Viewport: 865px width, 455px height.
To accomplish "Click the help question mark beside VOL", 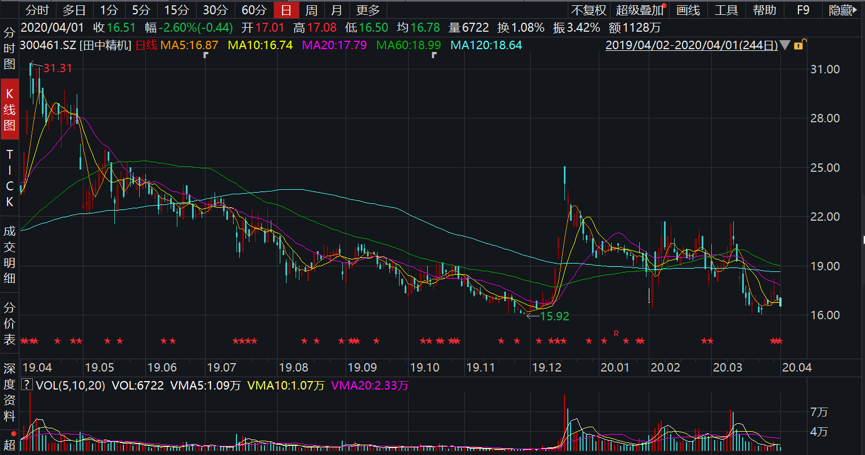I will [26, 384].
